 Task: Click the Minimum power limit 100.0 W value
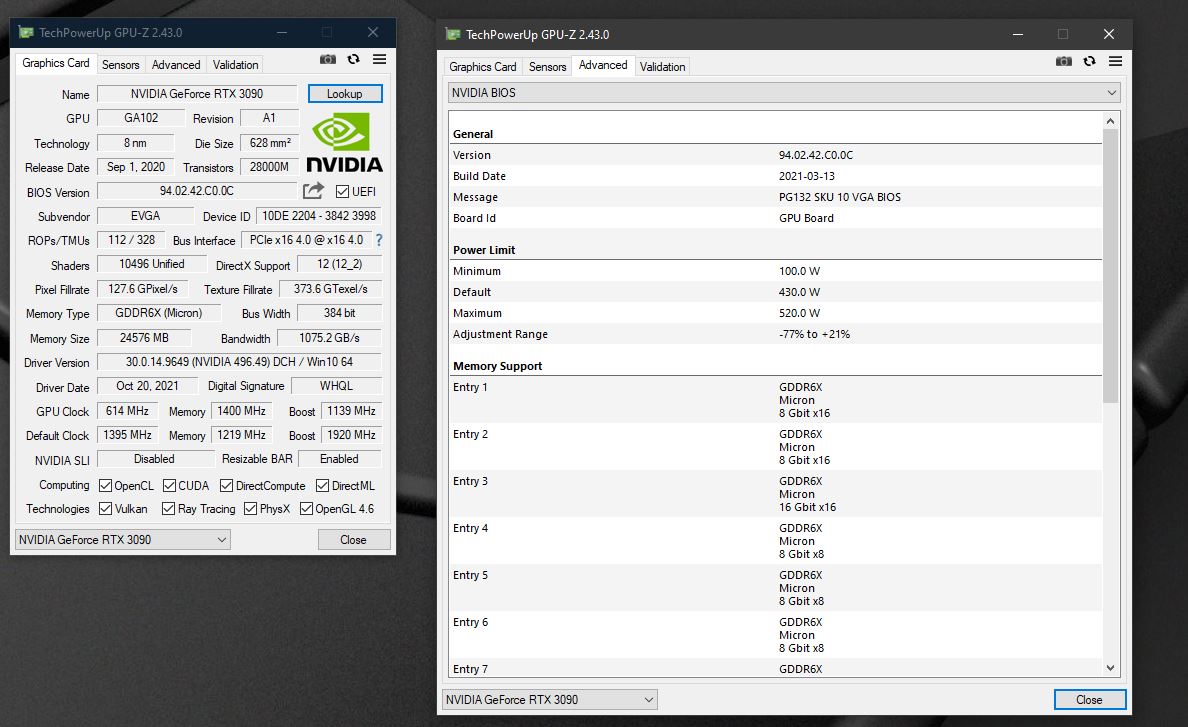(x=799, y=270)
